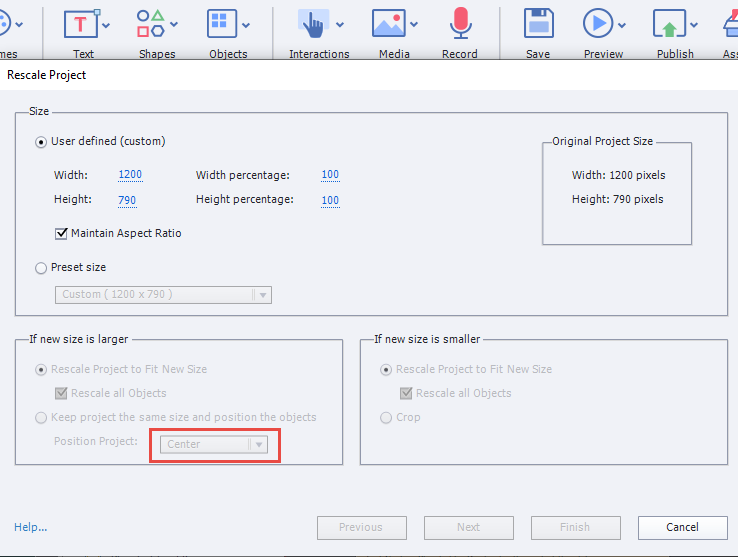Open the Shapes tool icon
The image size is (738, 557).
click(150, 24)
